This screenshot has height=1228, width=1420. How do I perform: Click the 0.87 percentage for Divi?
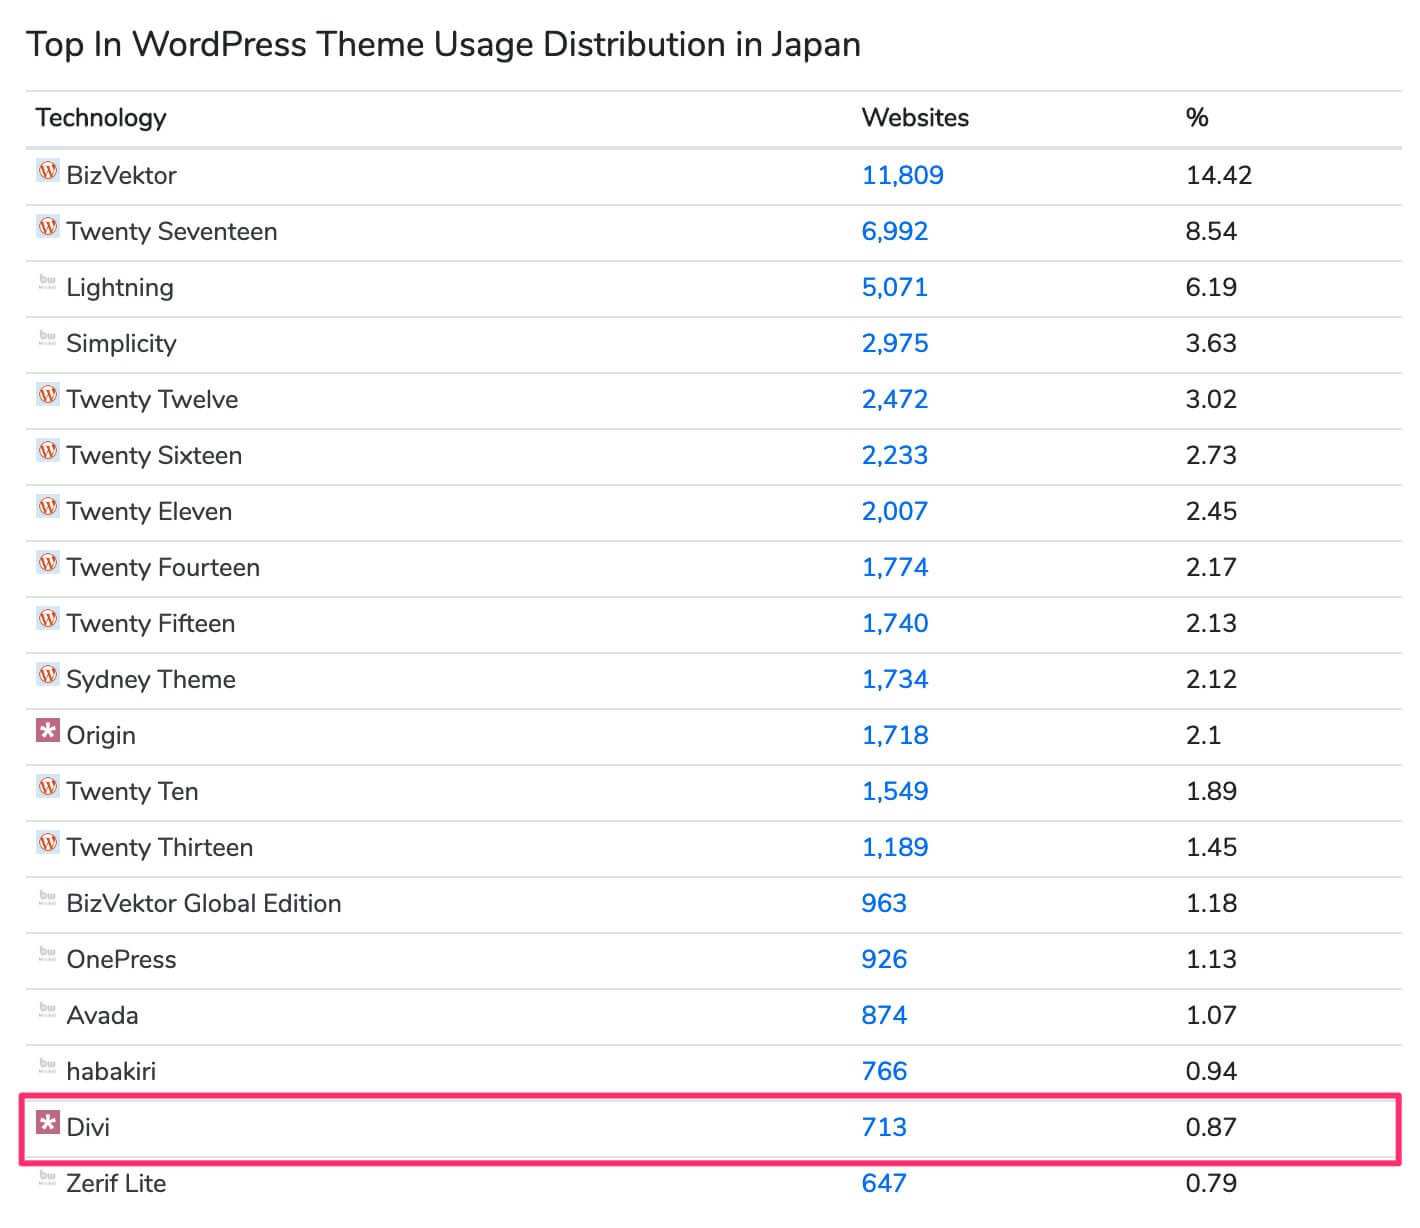(1211, 1127)
